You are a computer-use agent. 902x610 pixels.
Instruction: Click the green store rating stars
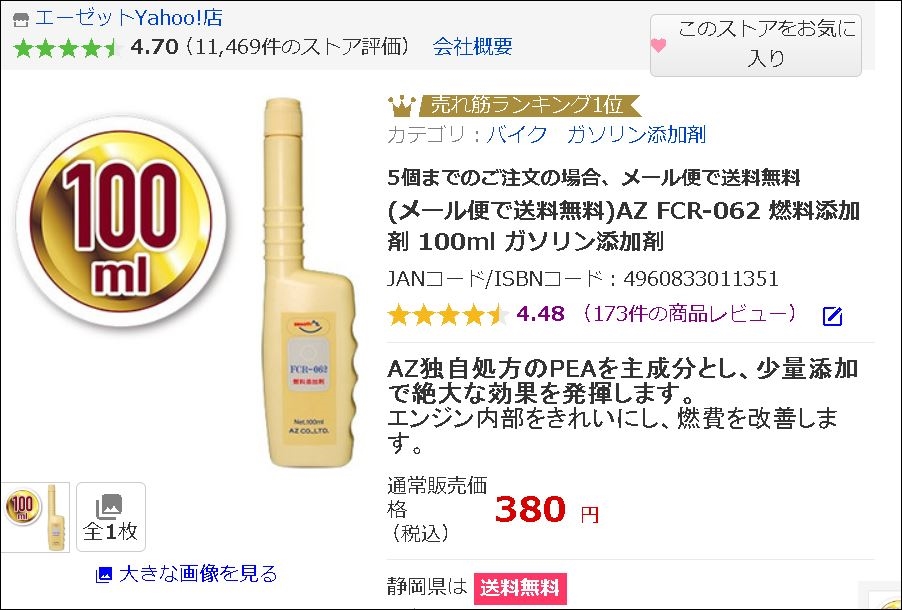[x=65, y=48]
